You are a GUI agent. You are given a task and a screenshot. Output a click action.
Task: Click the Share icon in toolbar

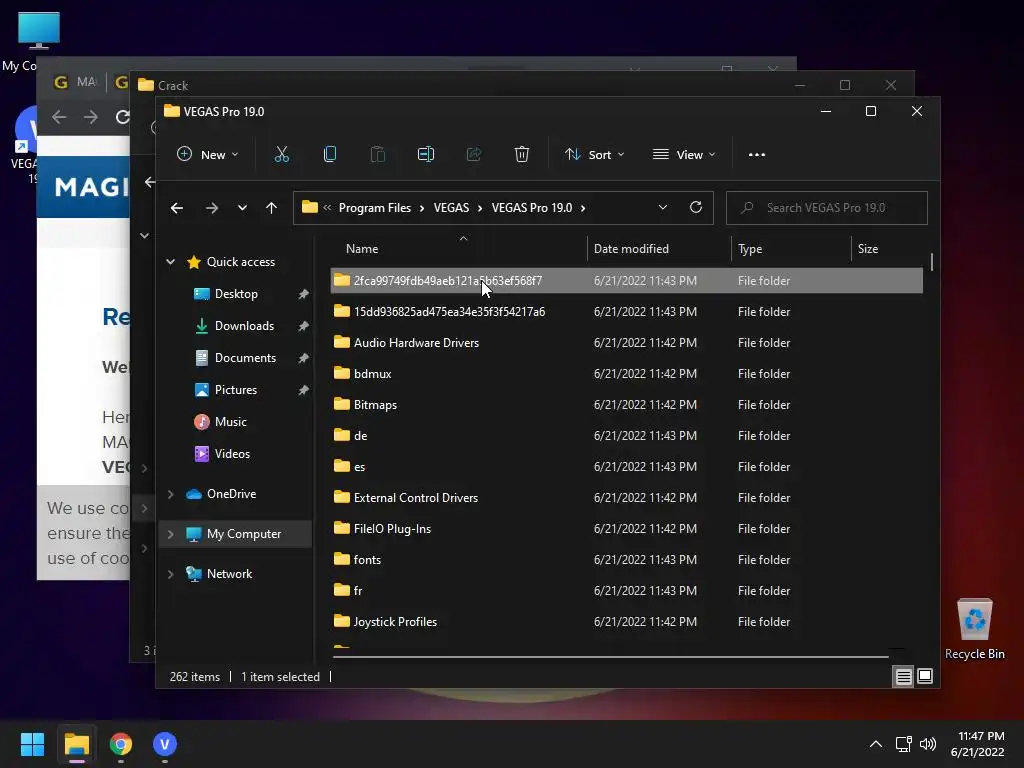point(474,155)
